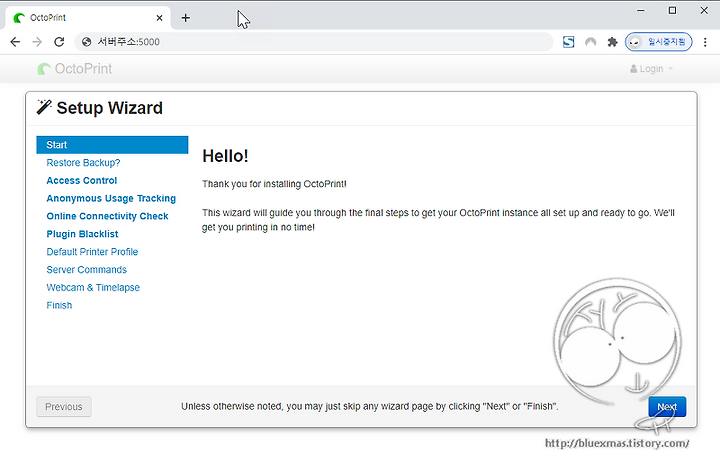This screenshot has width=720, height=463.
Task: Go to Server Commands step
Action: pyautogui.click(x=86, y=270)
